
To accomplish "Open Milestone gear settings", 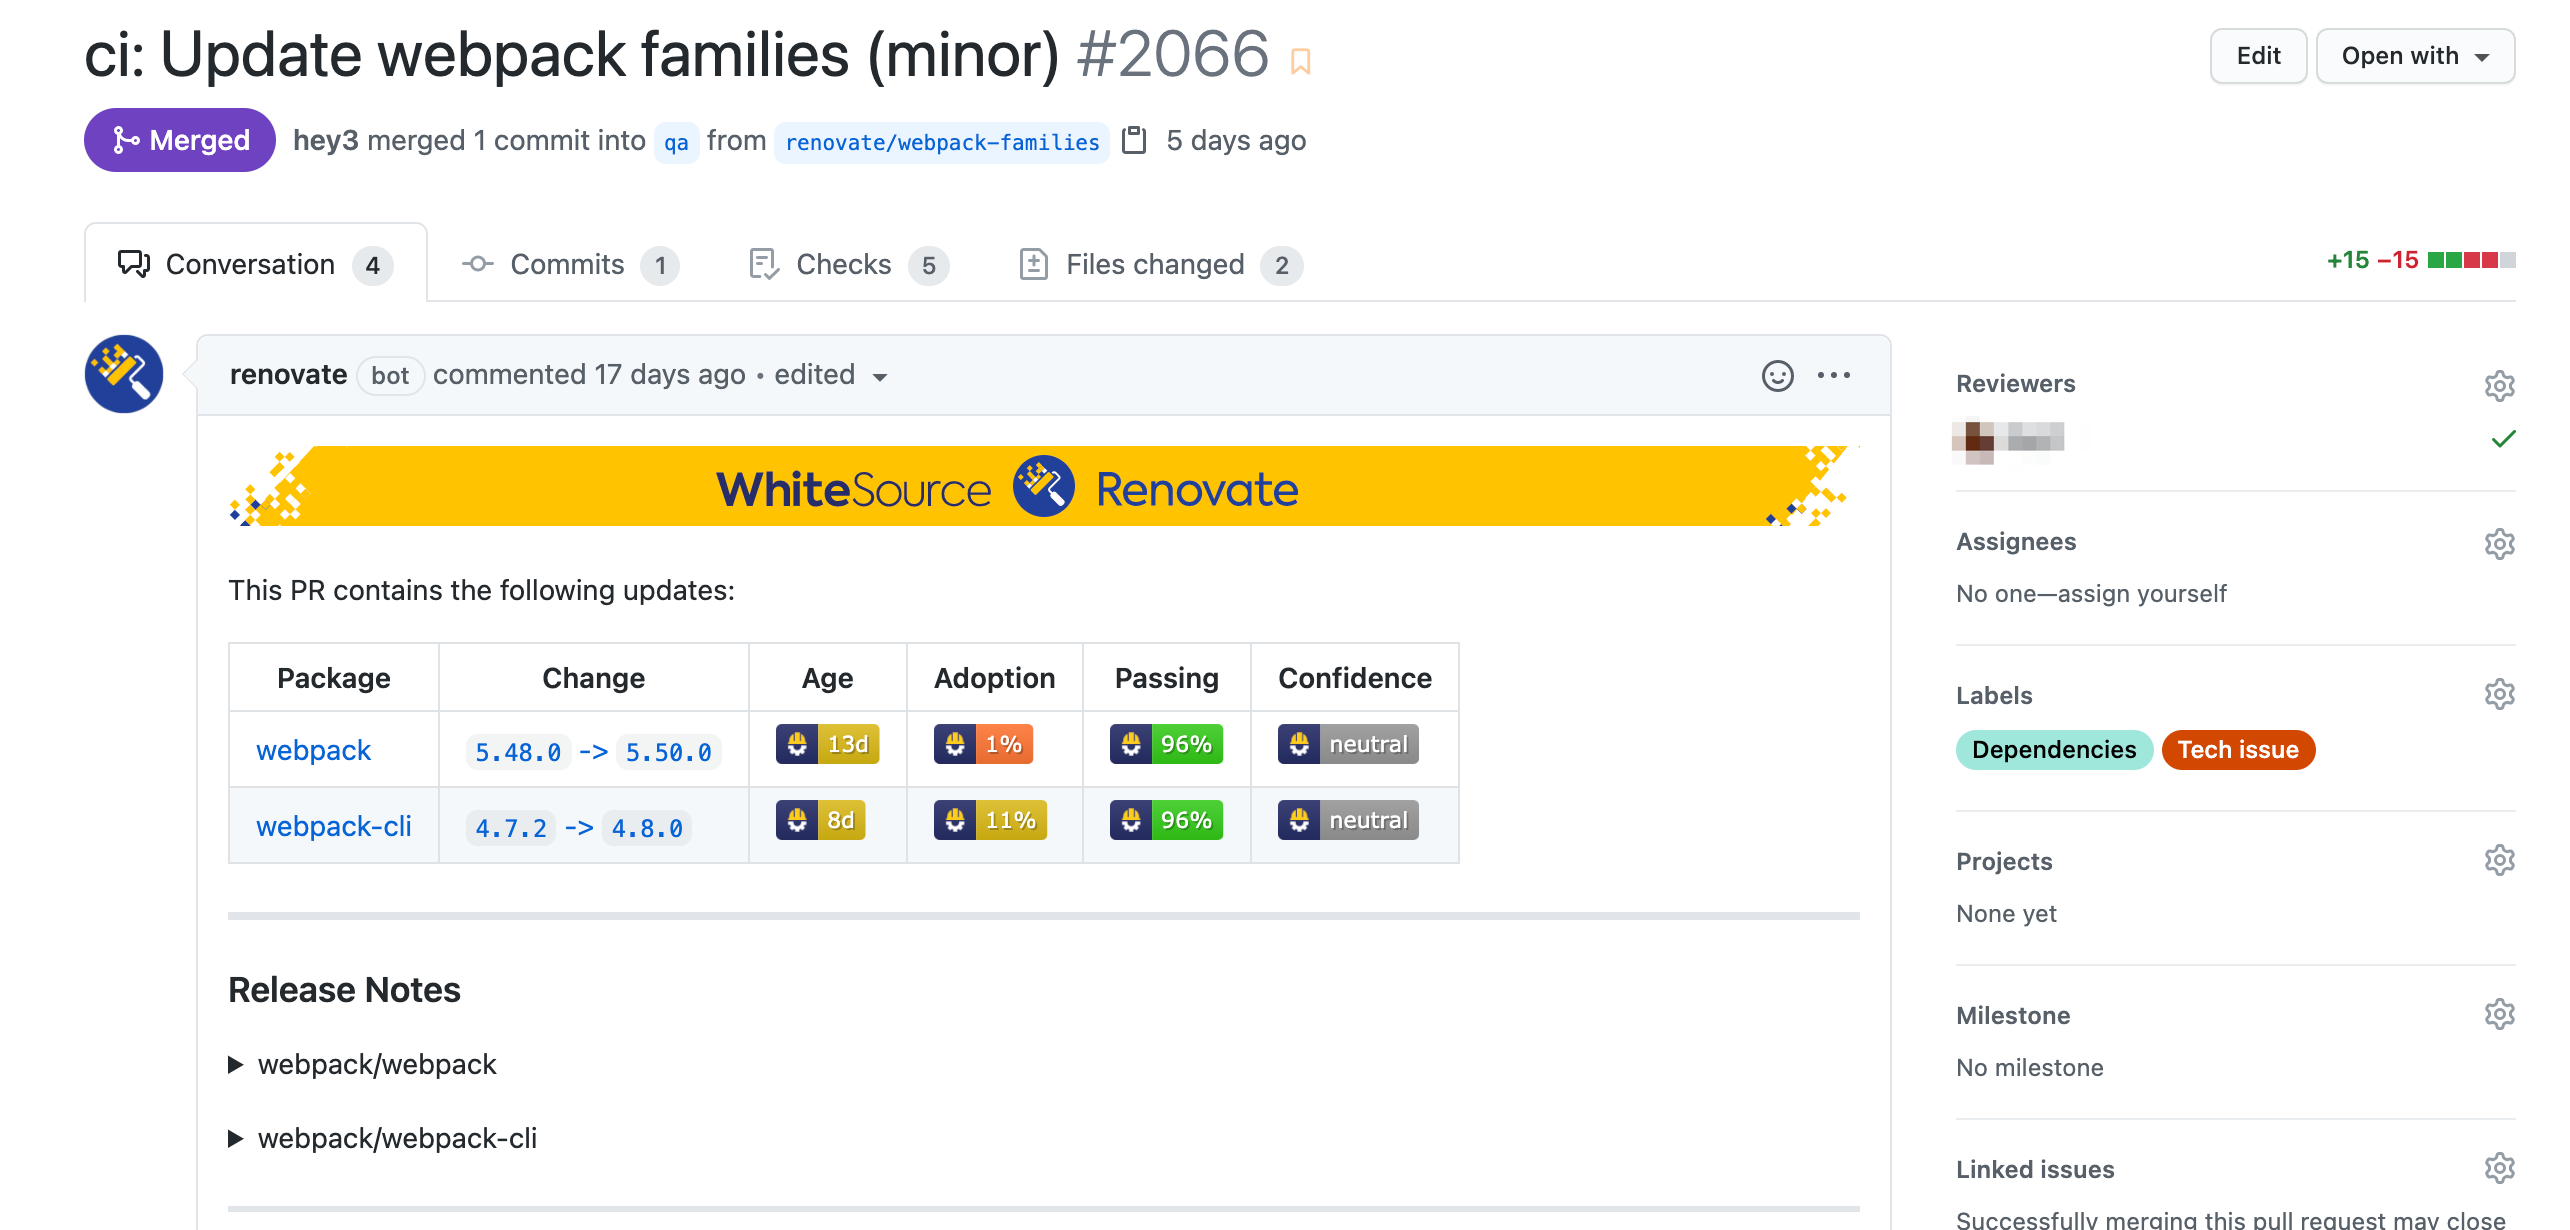I will point(2498,1015).
